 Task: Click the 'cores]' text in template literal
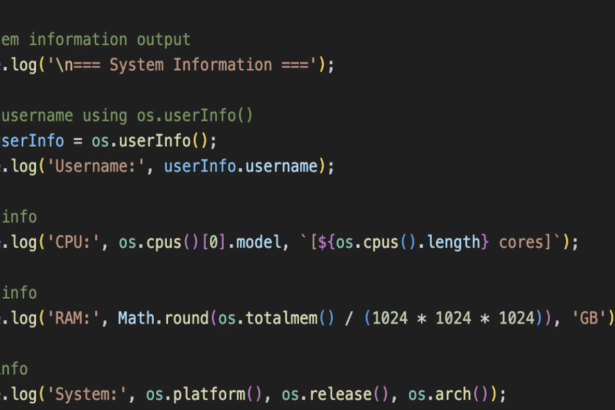(538, 242)
